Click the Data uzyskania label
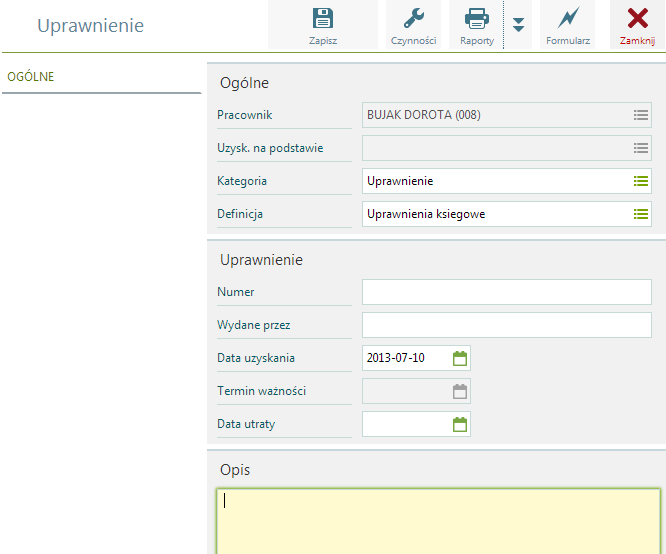 [x=256, y=358]
